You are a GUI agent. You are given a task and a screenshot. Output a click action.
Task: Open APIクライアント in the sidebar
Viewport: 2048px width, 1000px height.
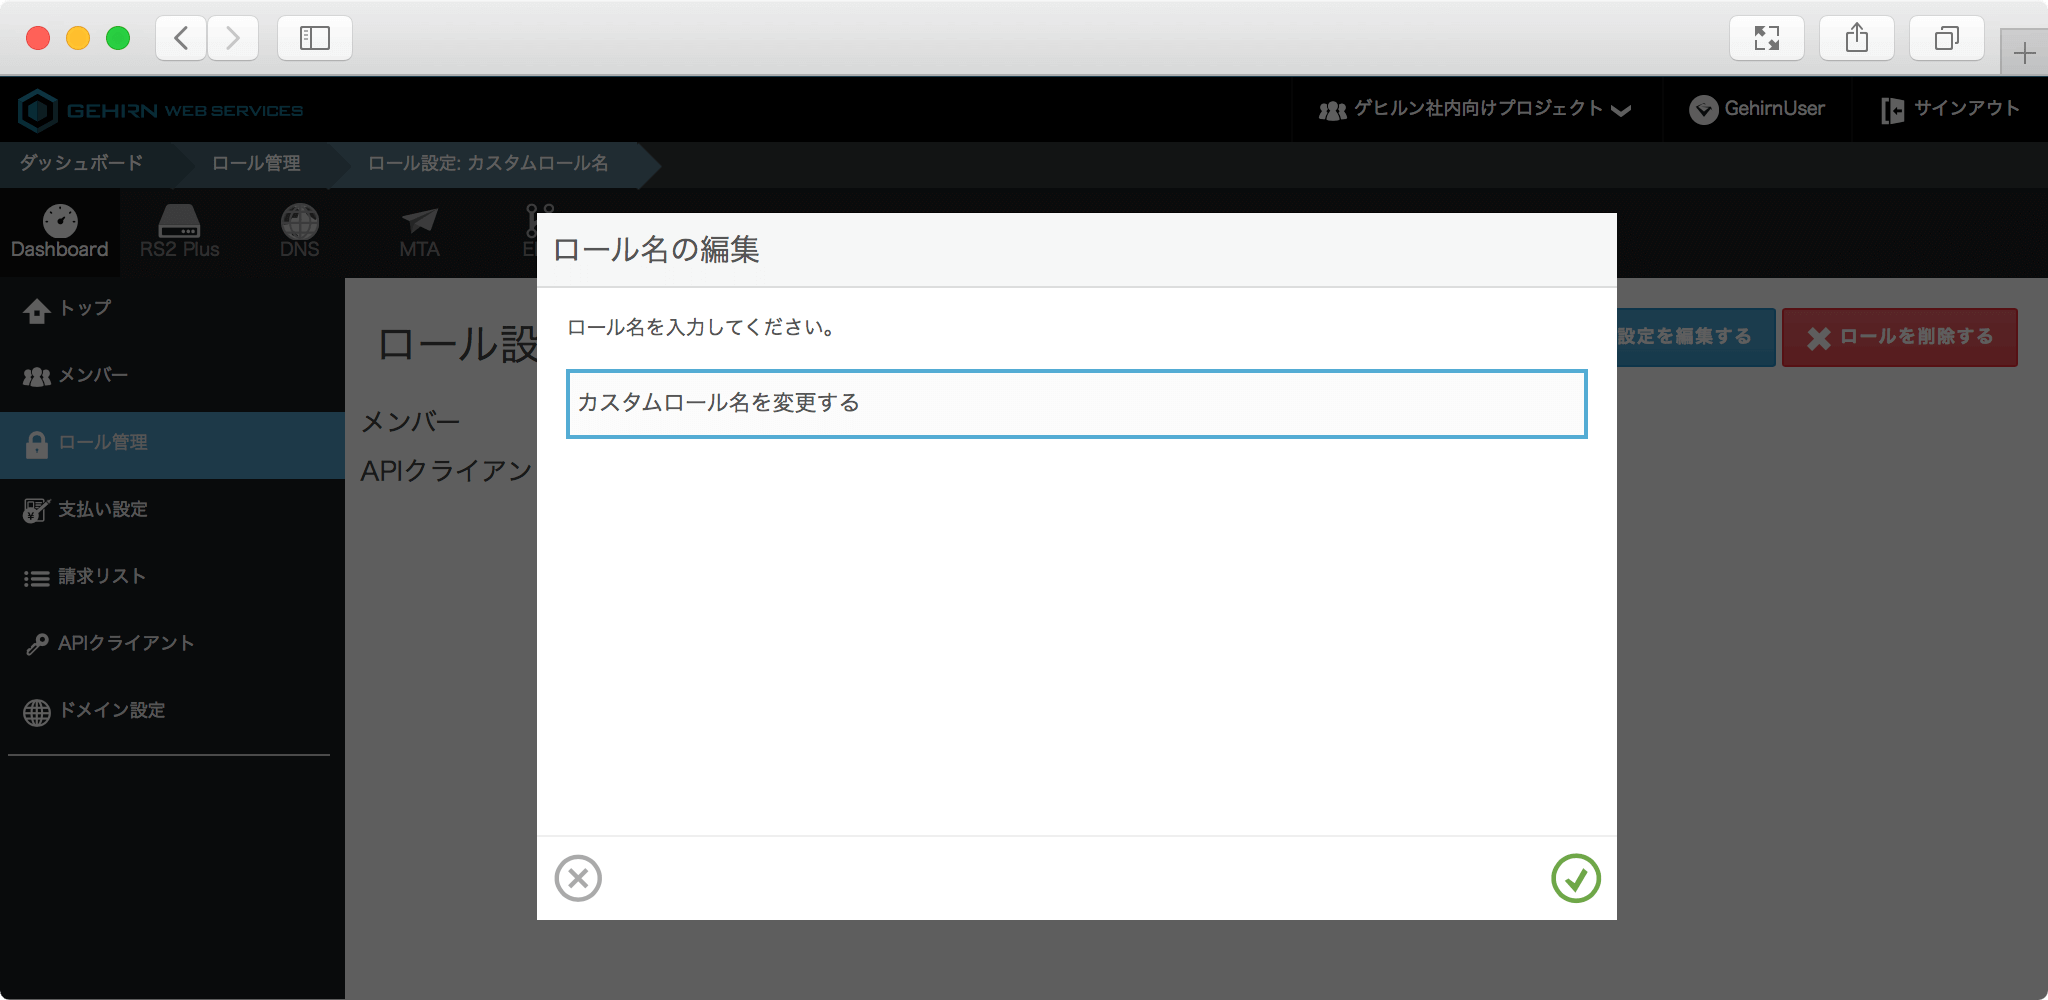click(125, 644)
